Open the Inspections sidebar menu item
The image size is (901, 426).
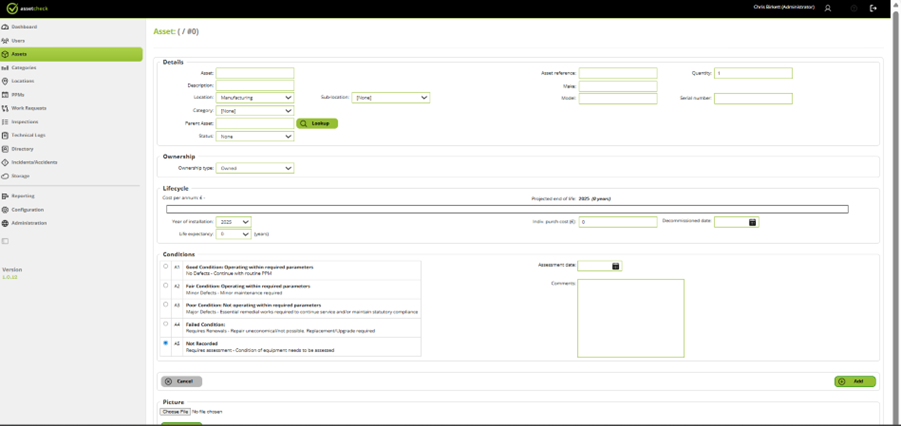point(24,122)
